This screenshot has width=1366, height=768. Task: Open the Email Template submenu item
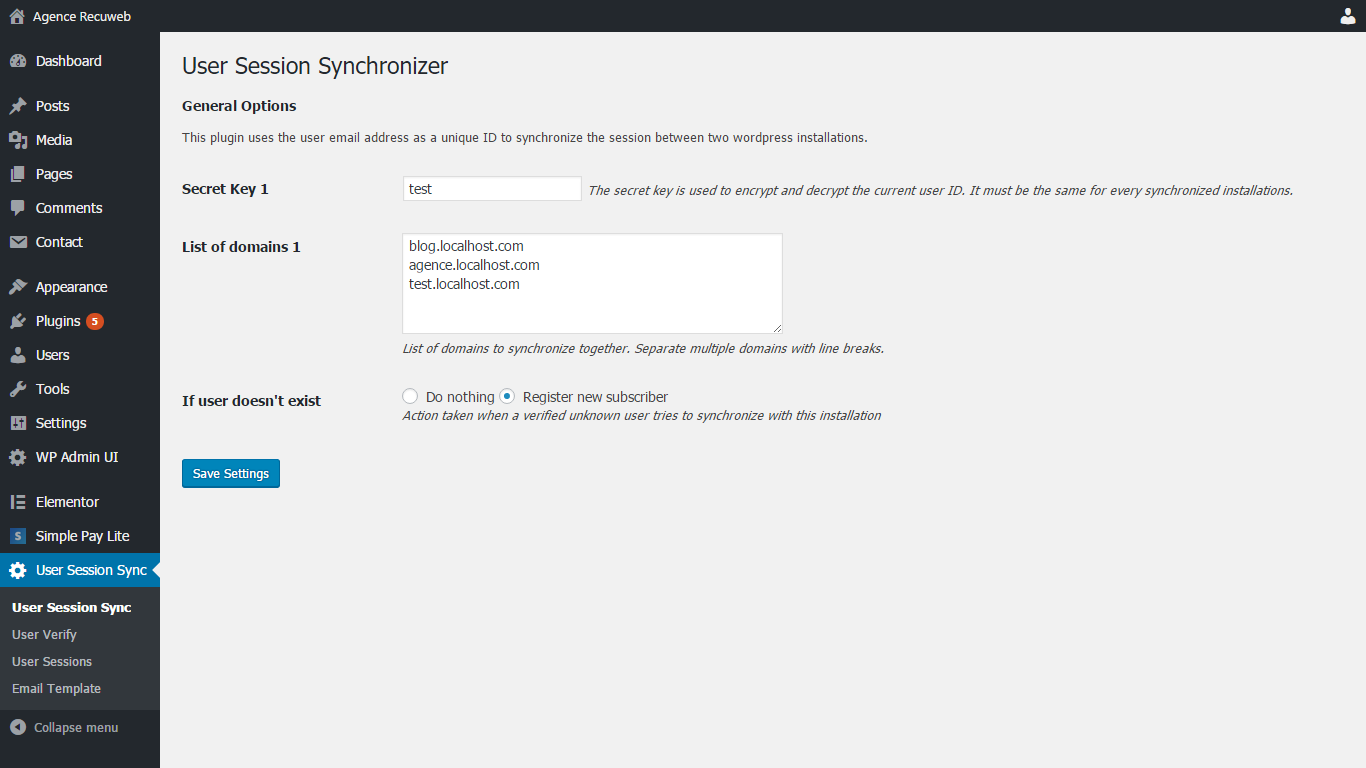(x=56, y=688)
